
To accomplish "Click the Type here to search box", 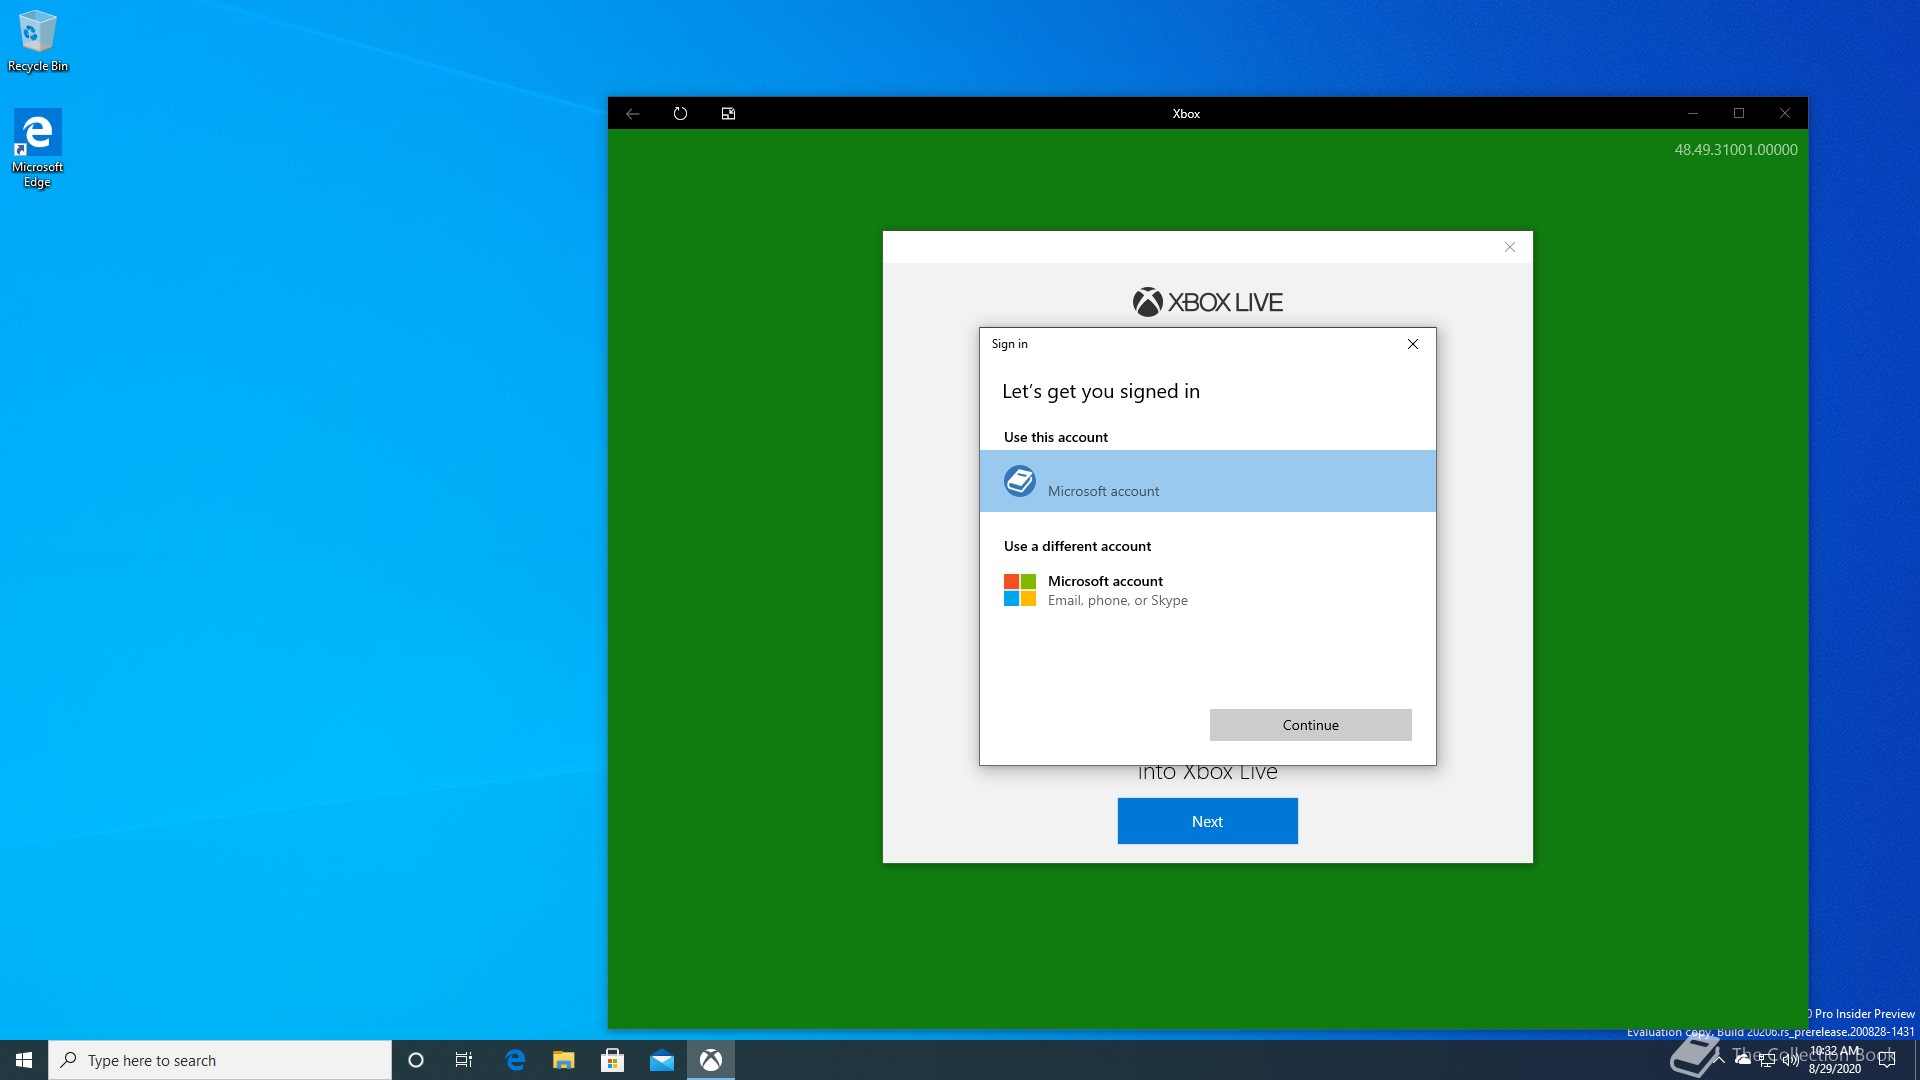I will pos(220,1060).
